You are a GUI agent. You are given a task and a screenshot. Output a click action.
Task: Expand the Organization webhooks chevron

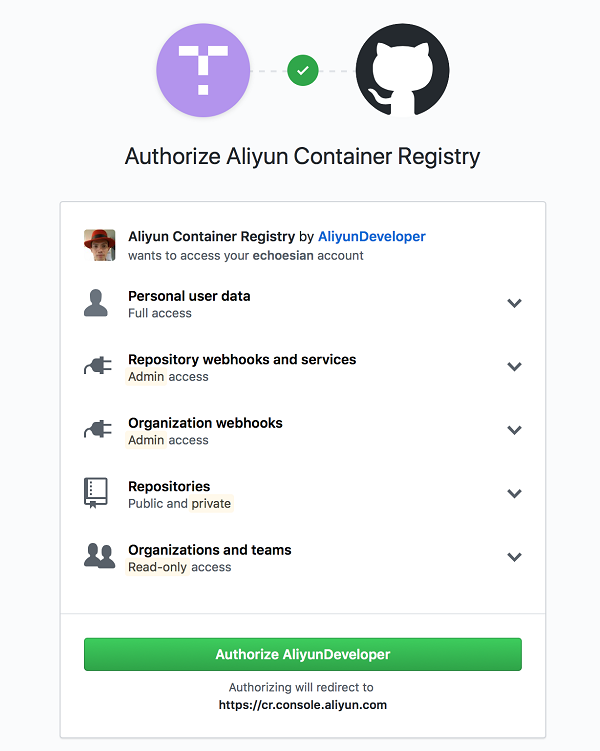coord(514,430)
